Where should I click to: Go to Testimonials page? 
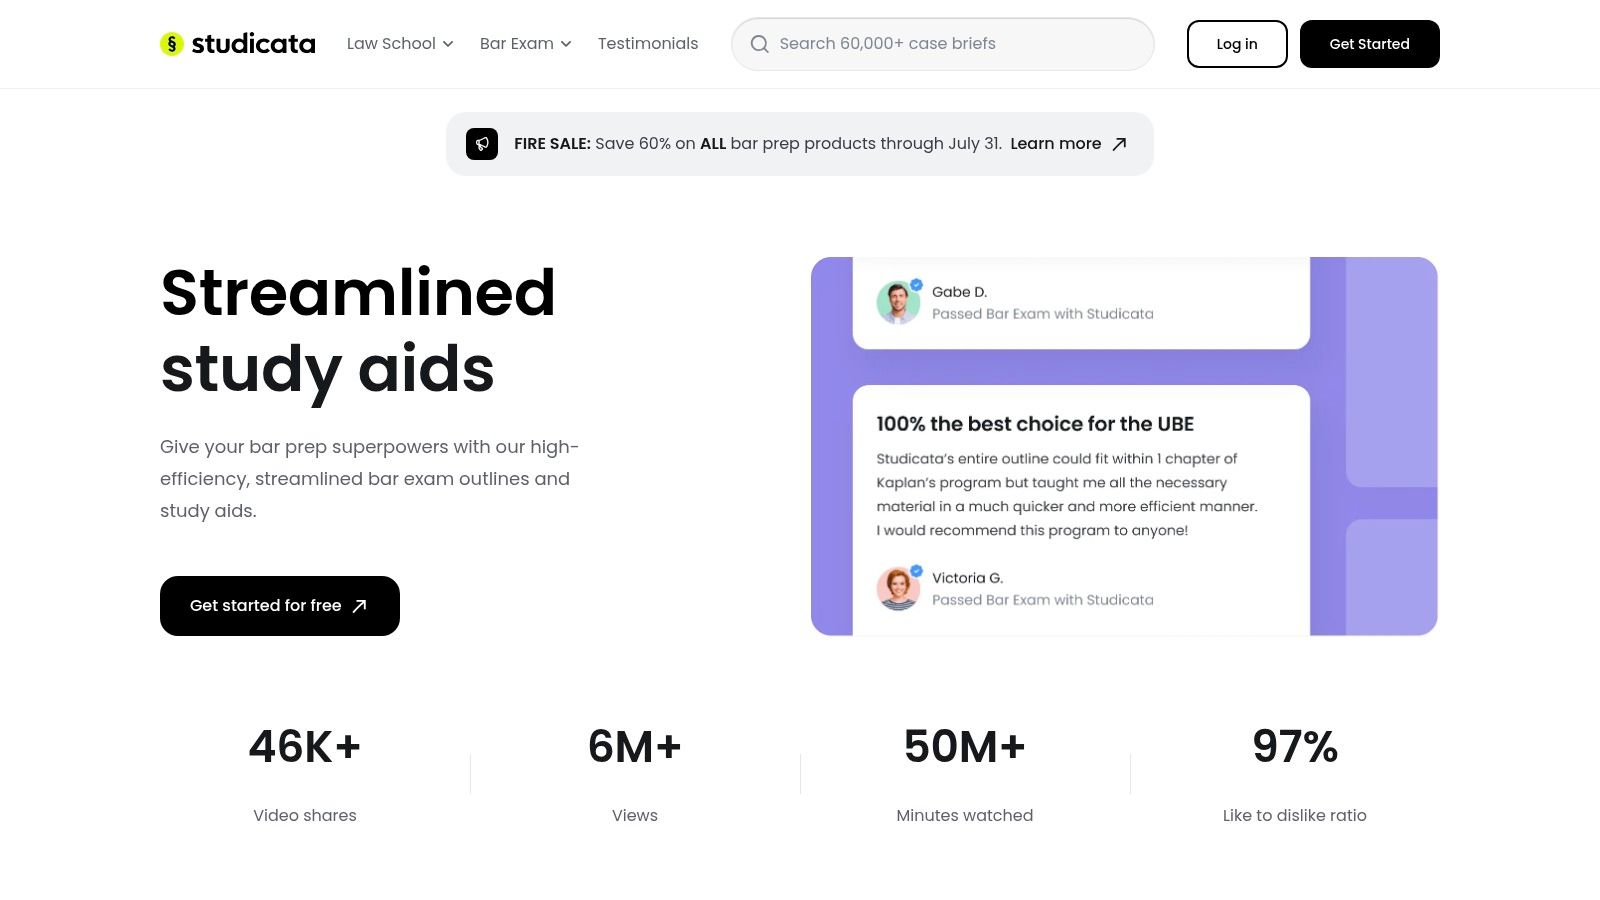[648, 44]
